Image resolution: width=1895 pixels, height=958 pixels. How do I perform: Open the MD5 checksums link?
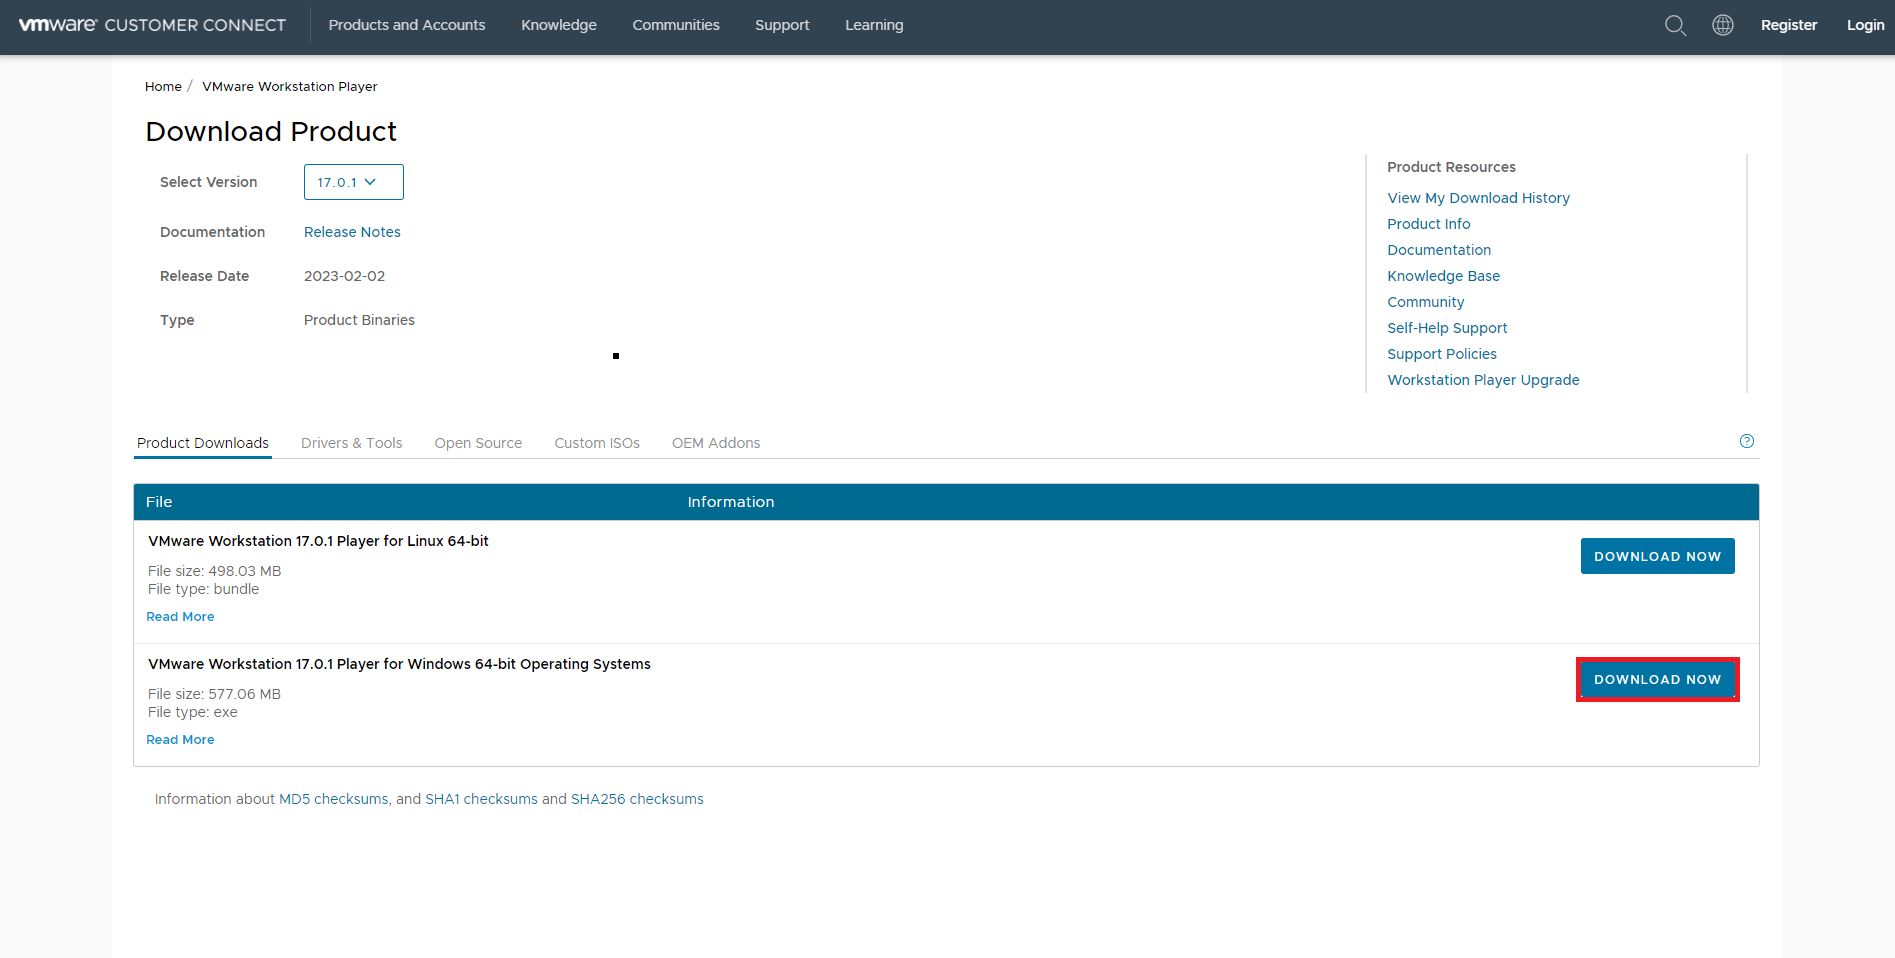(333, 799)
